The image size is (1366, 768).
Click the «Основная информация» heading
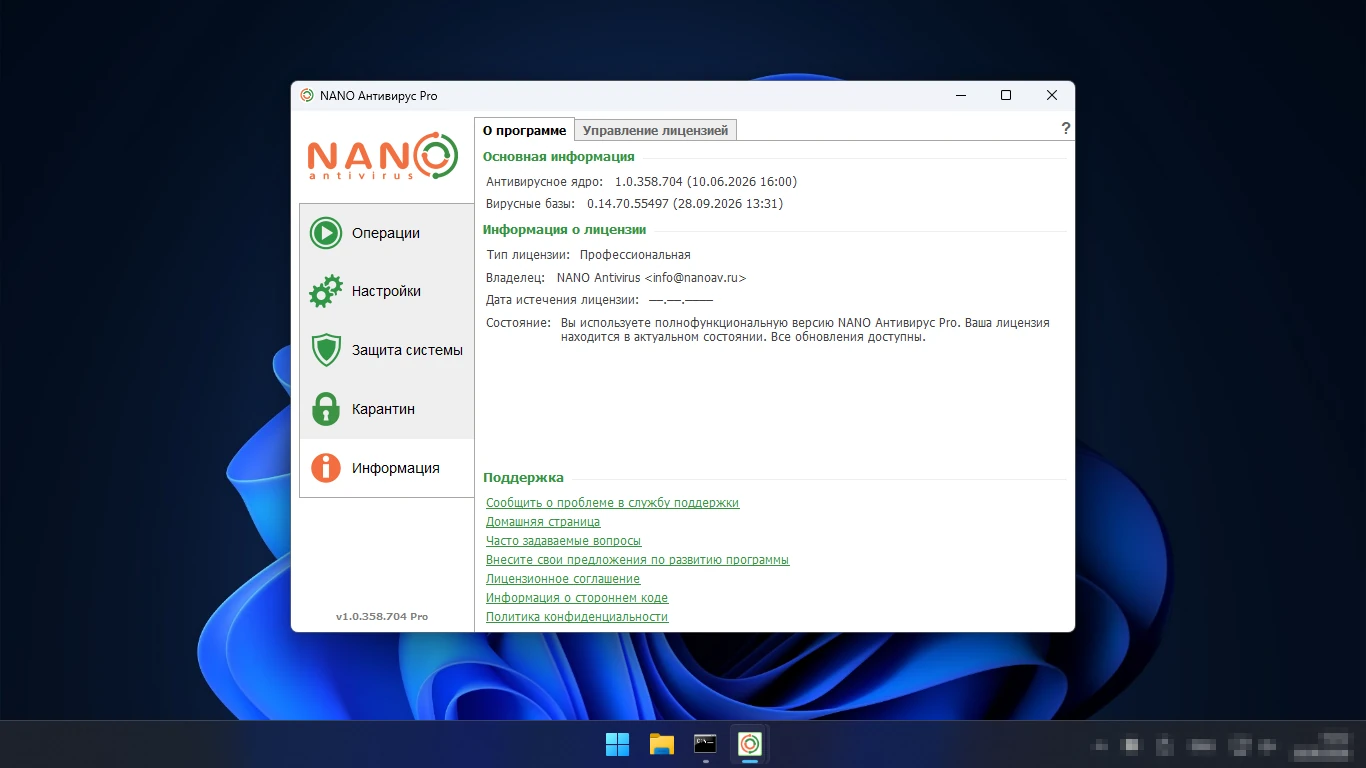point(559,157)
